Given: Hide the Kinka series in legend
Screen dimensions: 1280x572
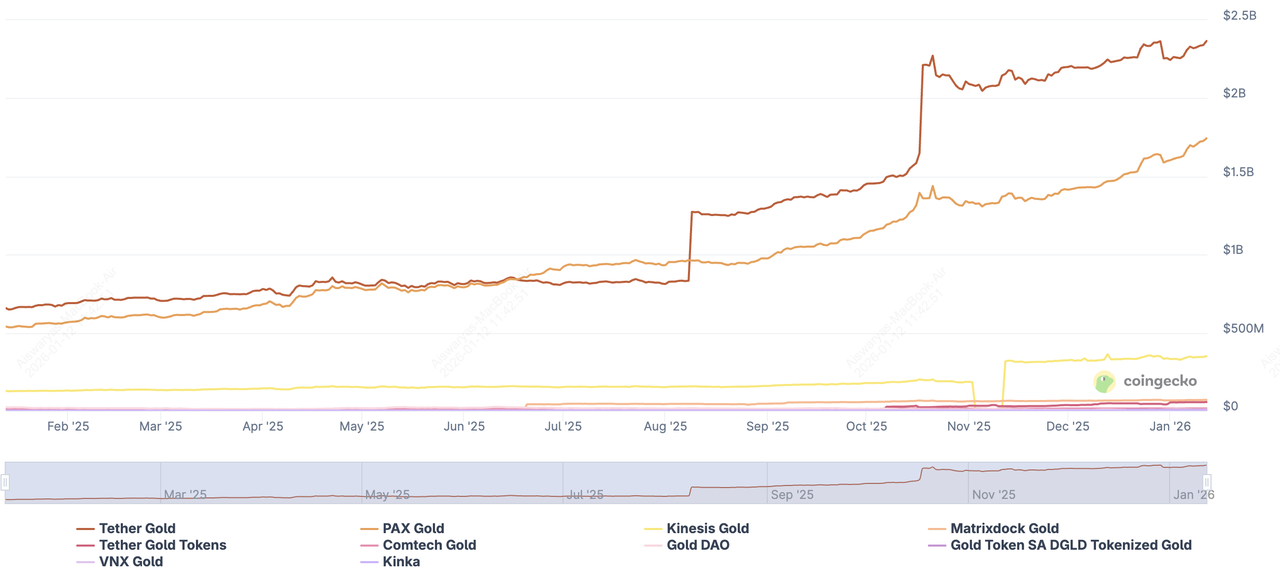Looking at the screenshot, I should 401,562.
